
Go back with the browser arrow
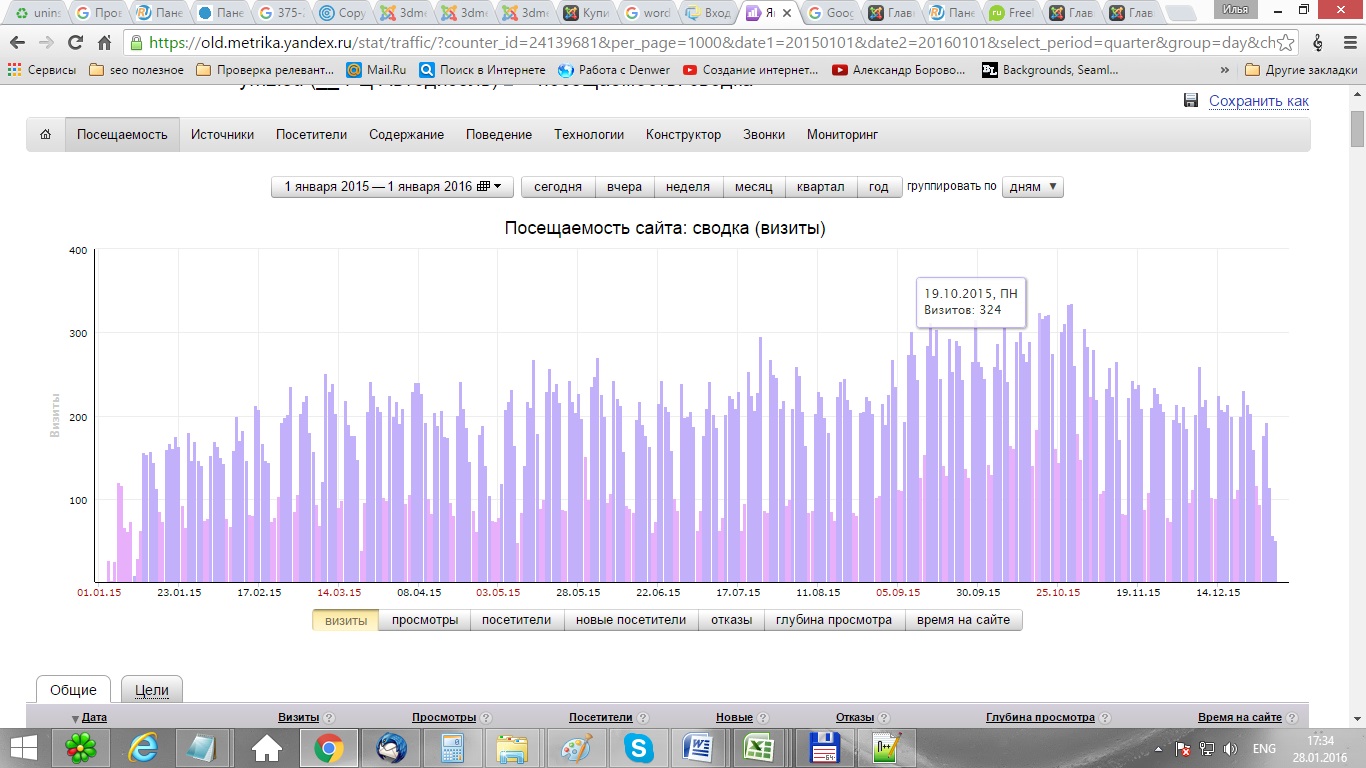pos(17,43)
